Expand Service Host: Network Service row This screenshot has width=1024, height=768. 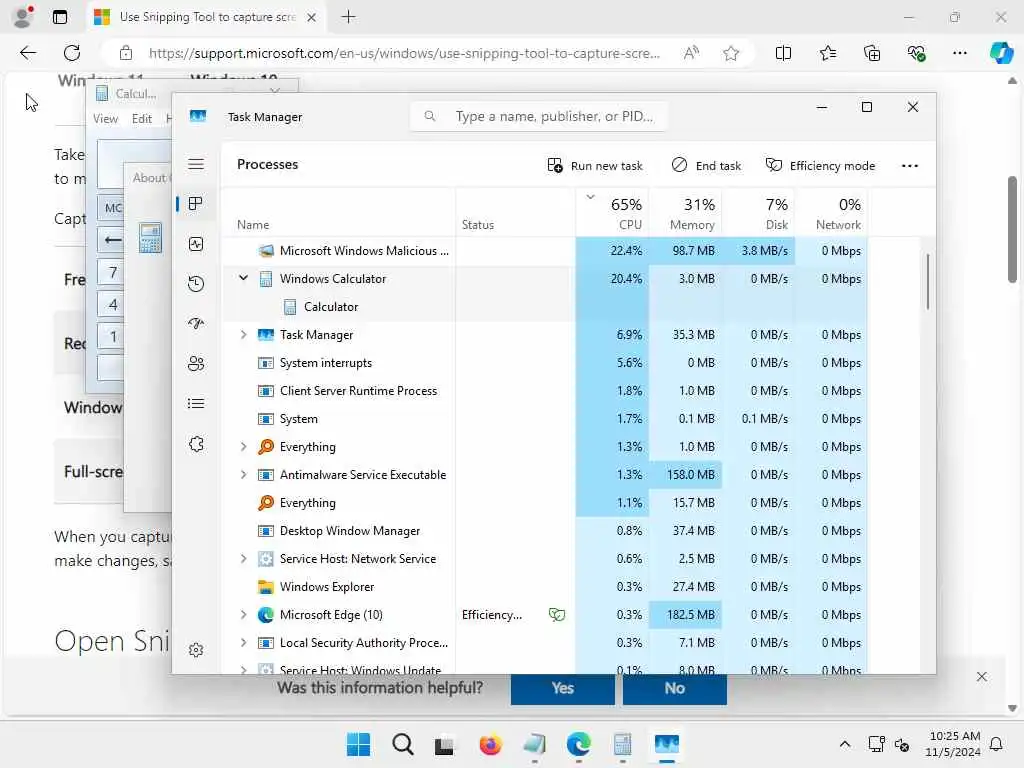(244, 559)
